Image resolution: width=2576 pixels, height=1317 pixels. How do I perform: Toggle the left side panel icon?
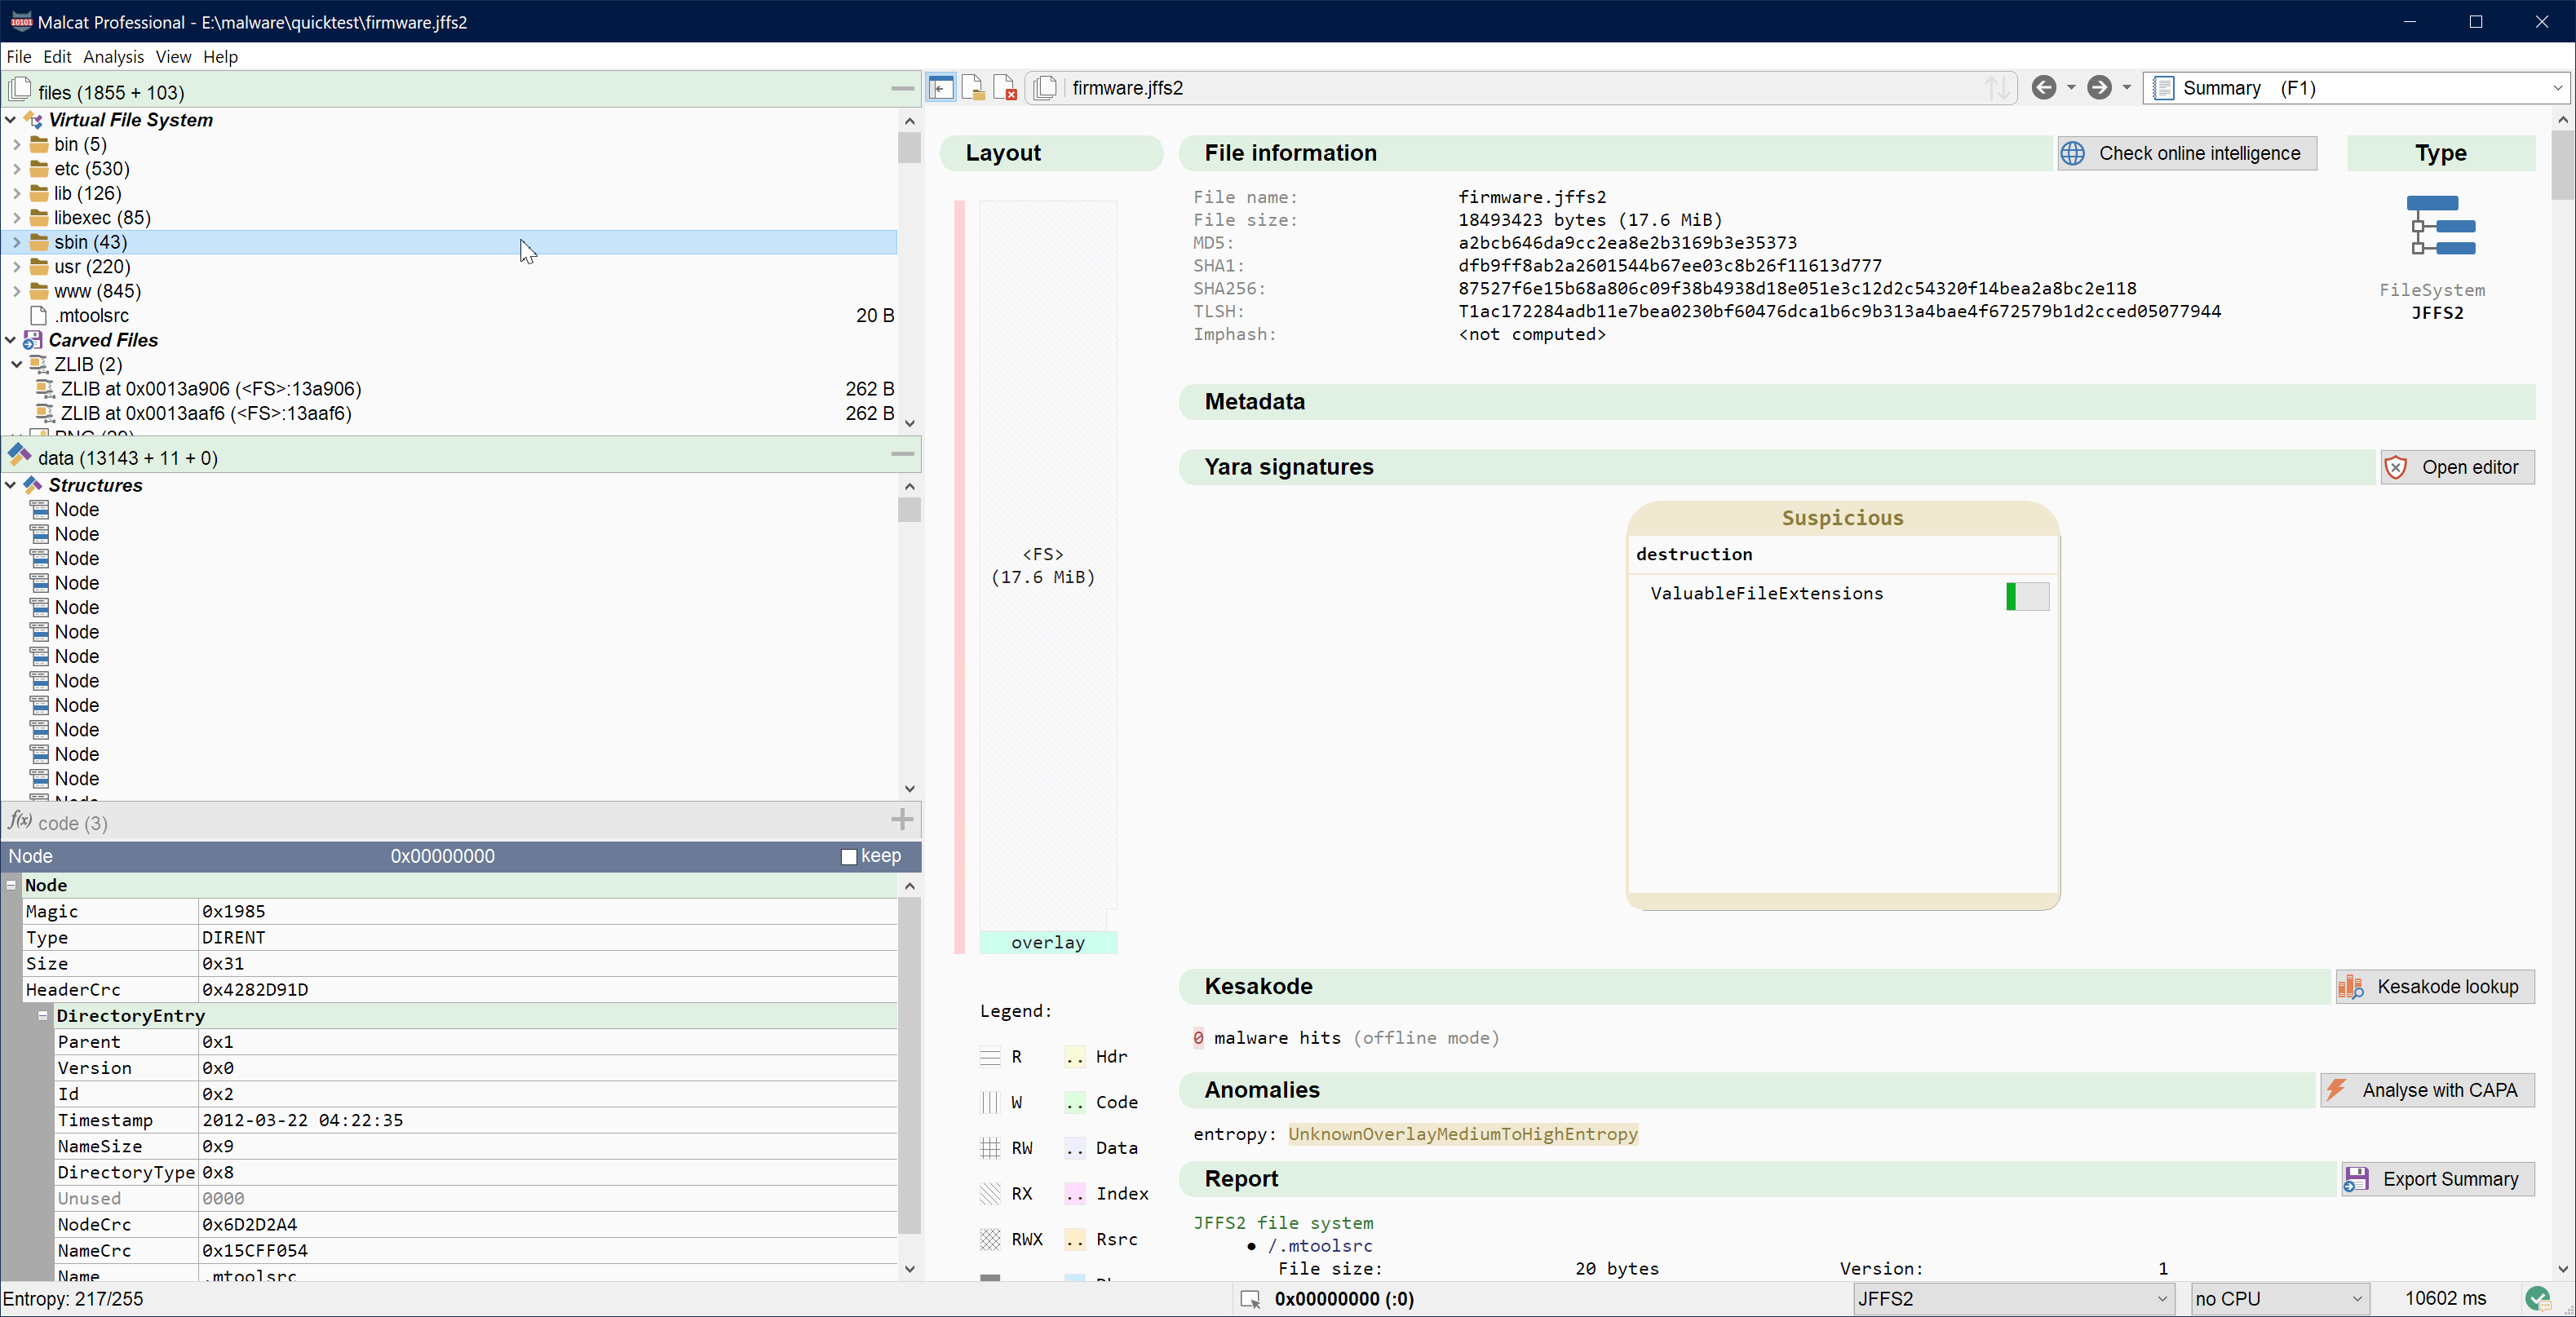pyautogui.click(x=941, y=88)
